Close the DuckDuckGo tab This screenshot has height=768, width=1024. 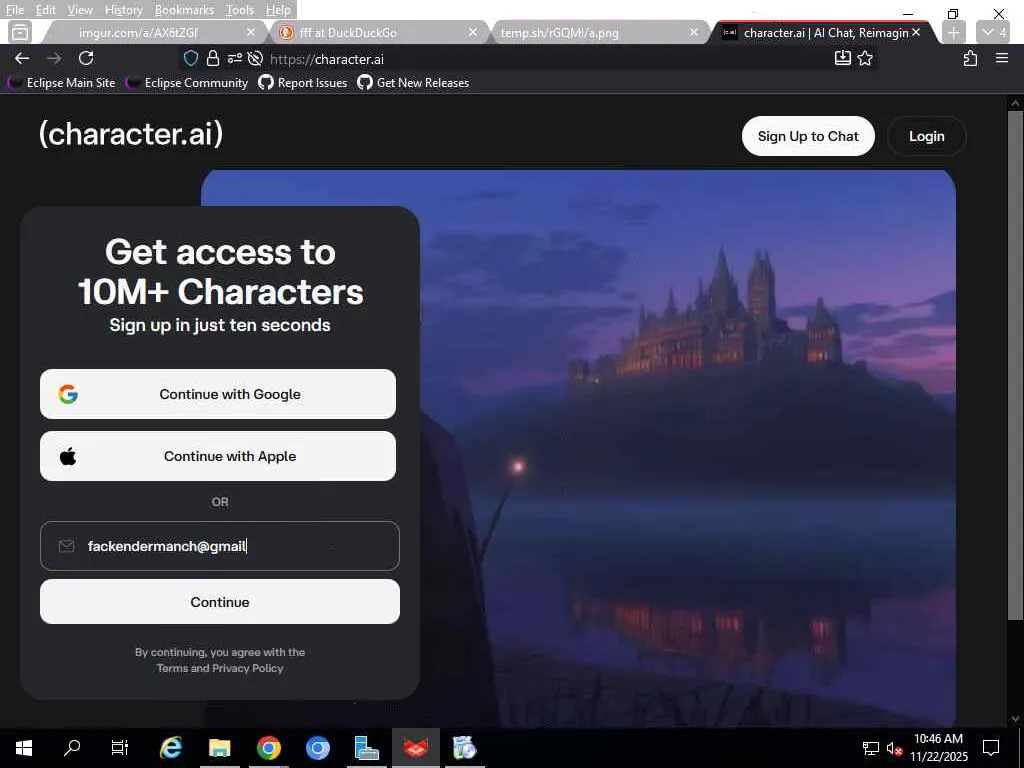pyautogui.click(x=473, y=32)
